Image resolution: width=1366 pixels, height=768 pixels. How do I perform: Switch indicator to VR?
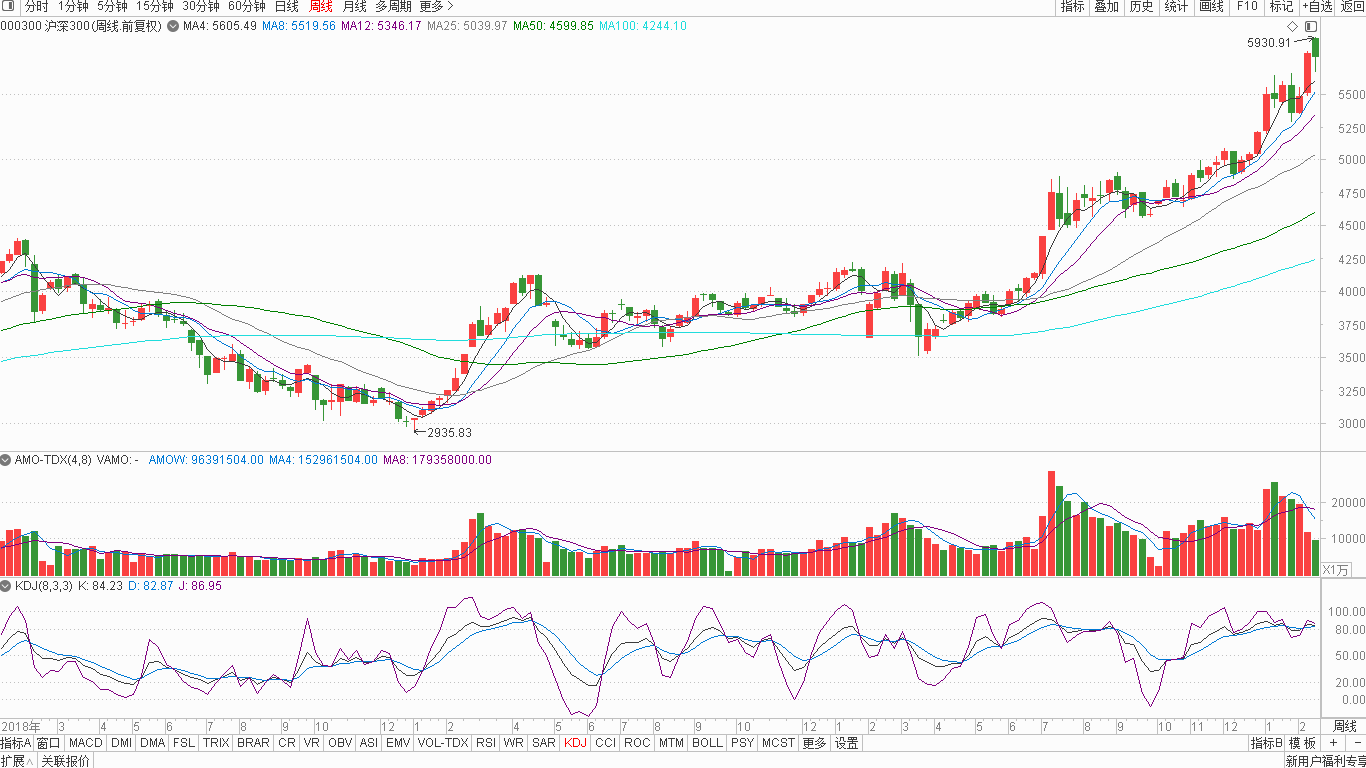coord(312,743)
